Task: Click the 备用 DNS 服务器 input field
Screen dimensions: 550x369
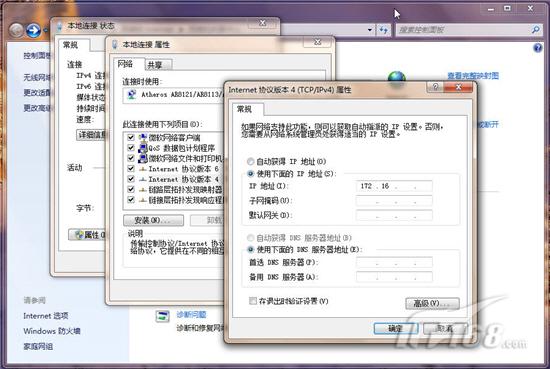Action: [x=394, y=277]
